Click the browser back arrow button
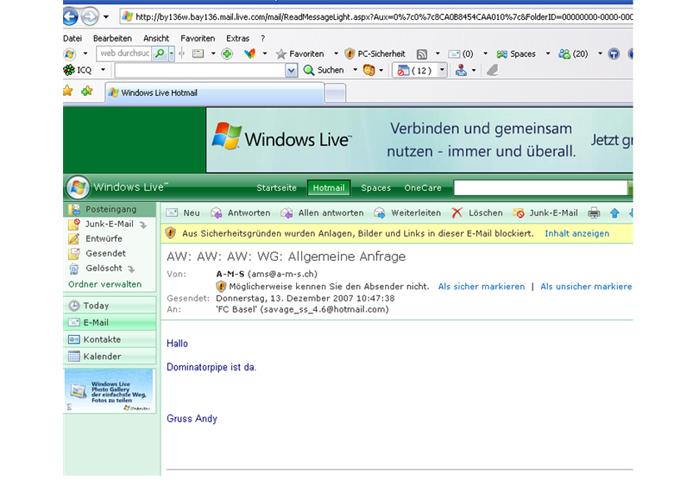700x500 pixels. point(73,16)
